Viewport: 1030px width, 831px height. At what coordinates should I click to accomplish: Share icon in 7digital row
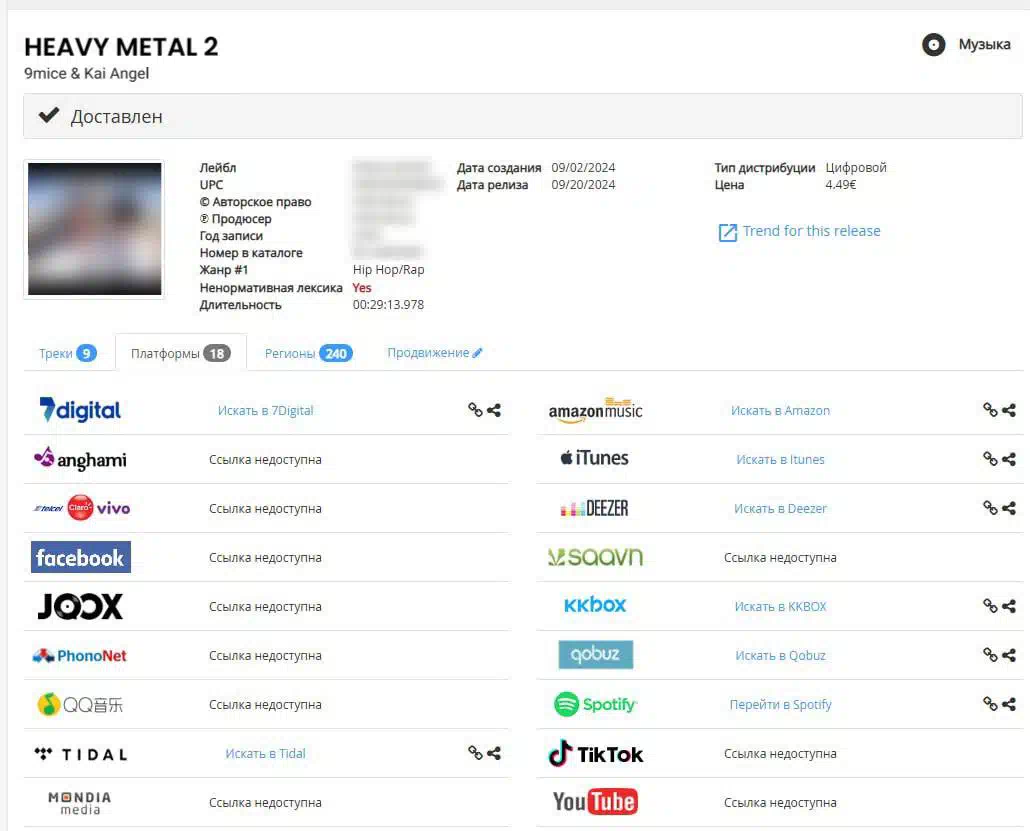click(x=494, y=410)
